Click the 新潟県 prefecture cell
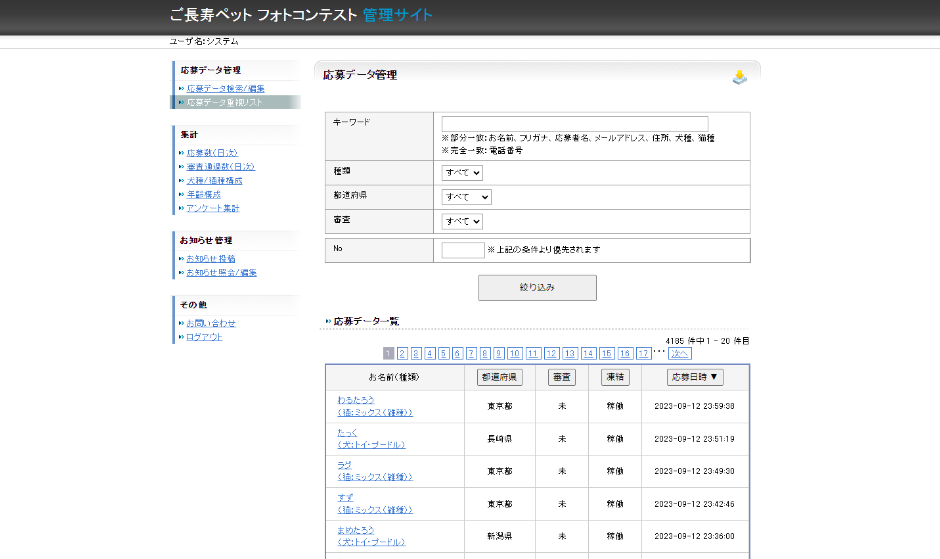Image resolution: width=940 pixels, height=559 pixels. 499,536
